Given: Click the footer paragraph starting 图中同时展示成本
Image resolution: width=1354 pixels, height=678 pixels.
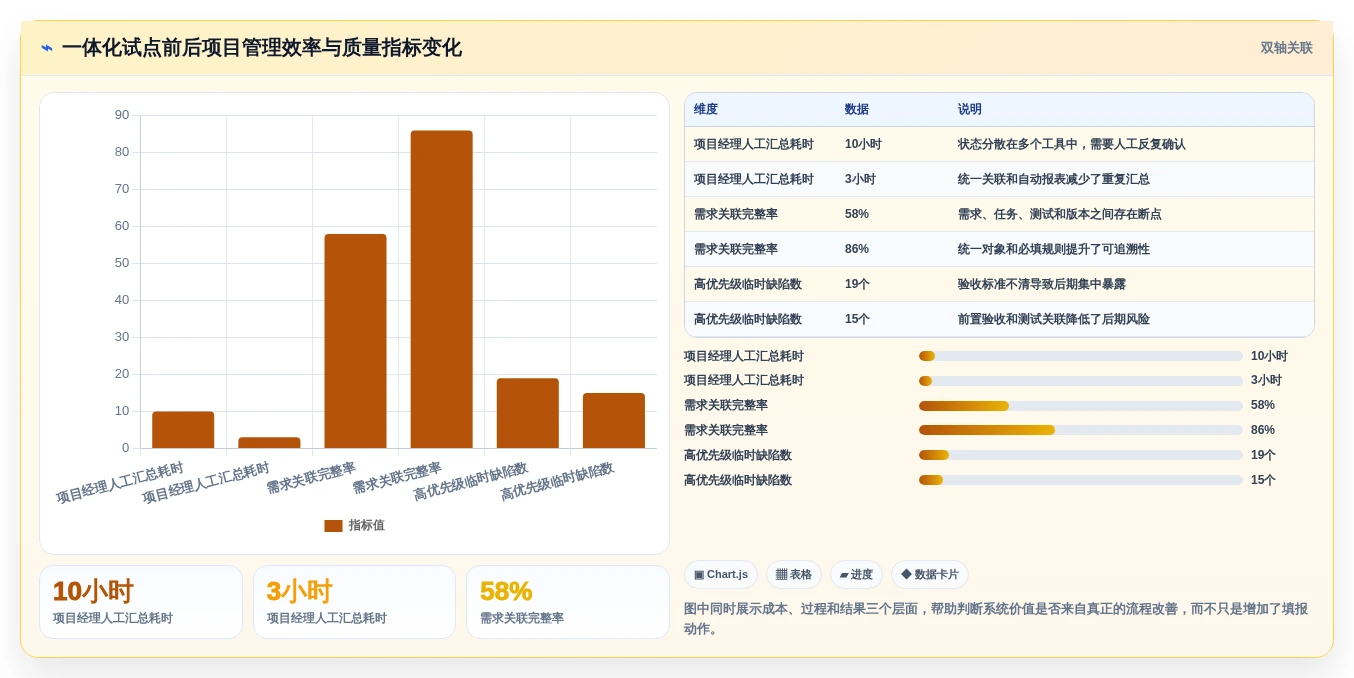Looking at the screenshot, I should pyautogui.click(x=996, y=619).
